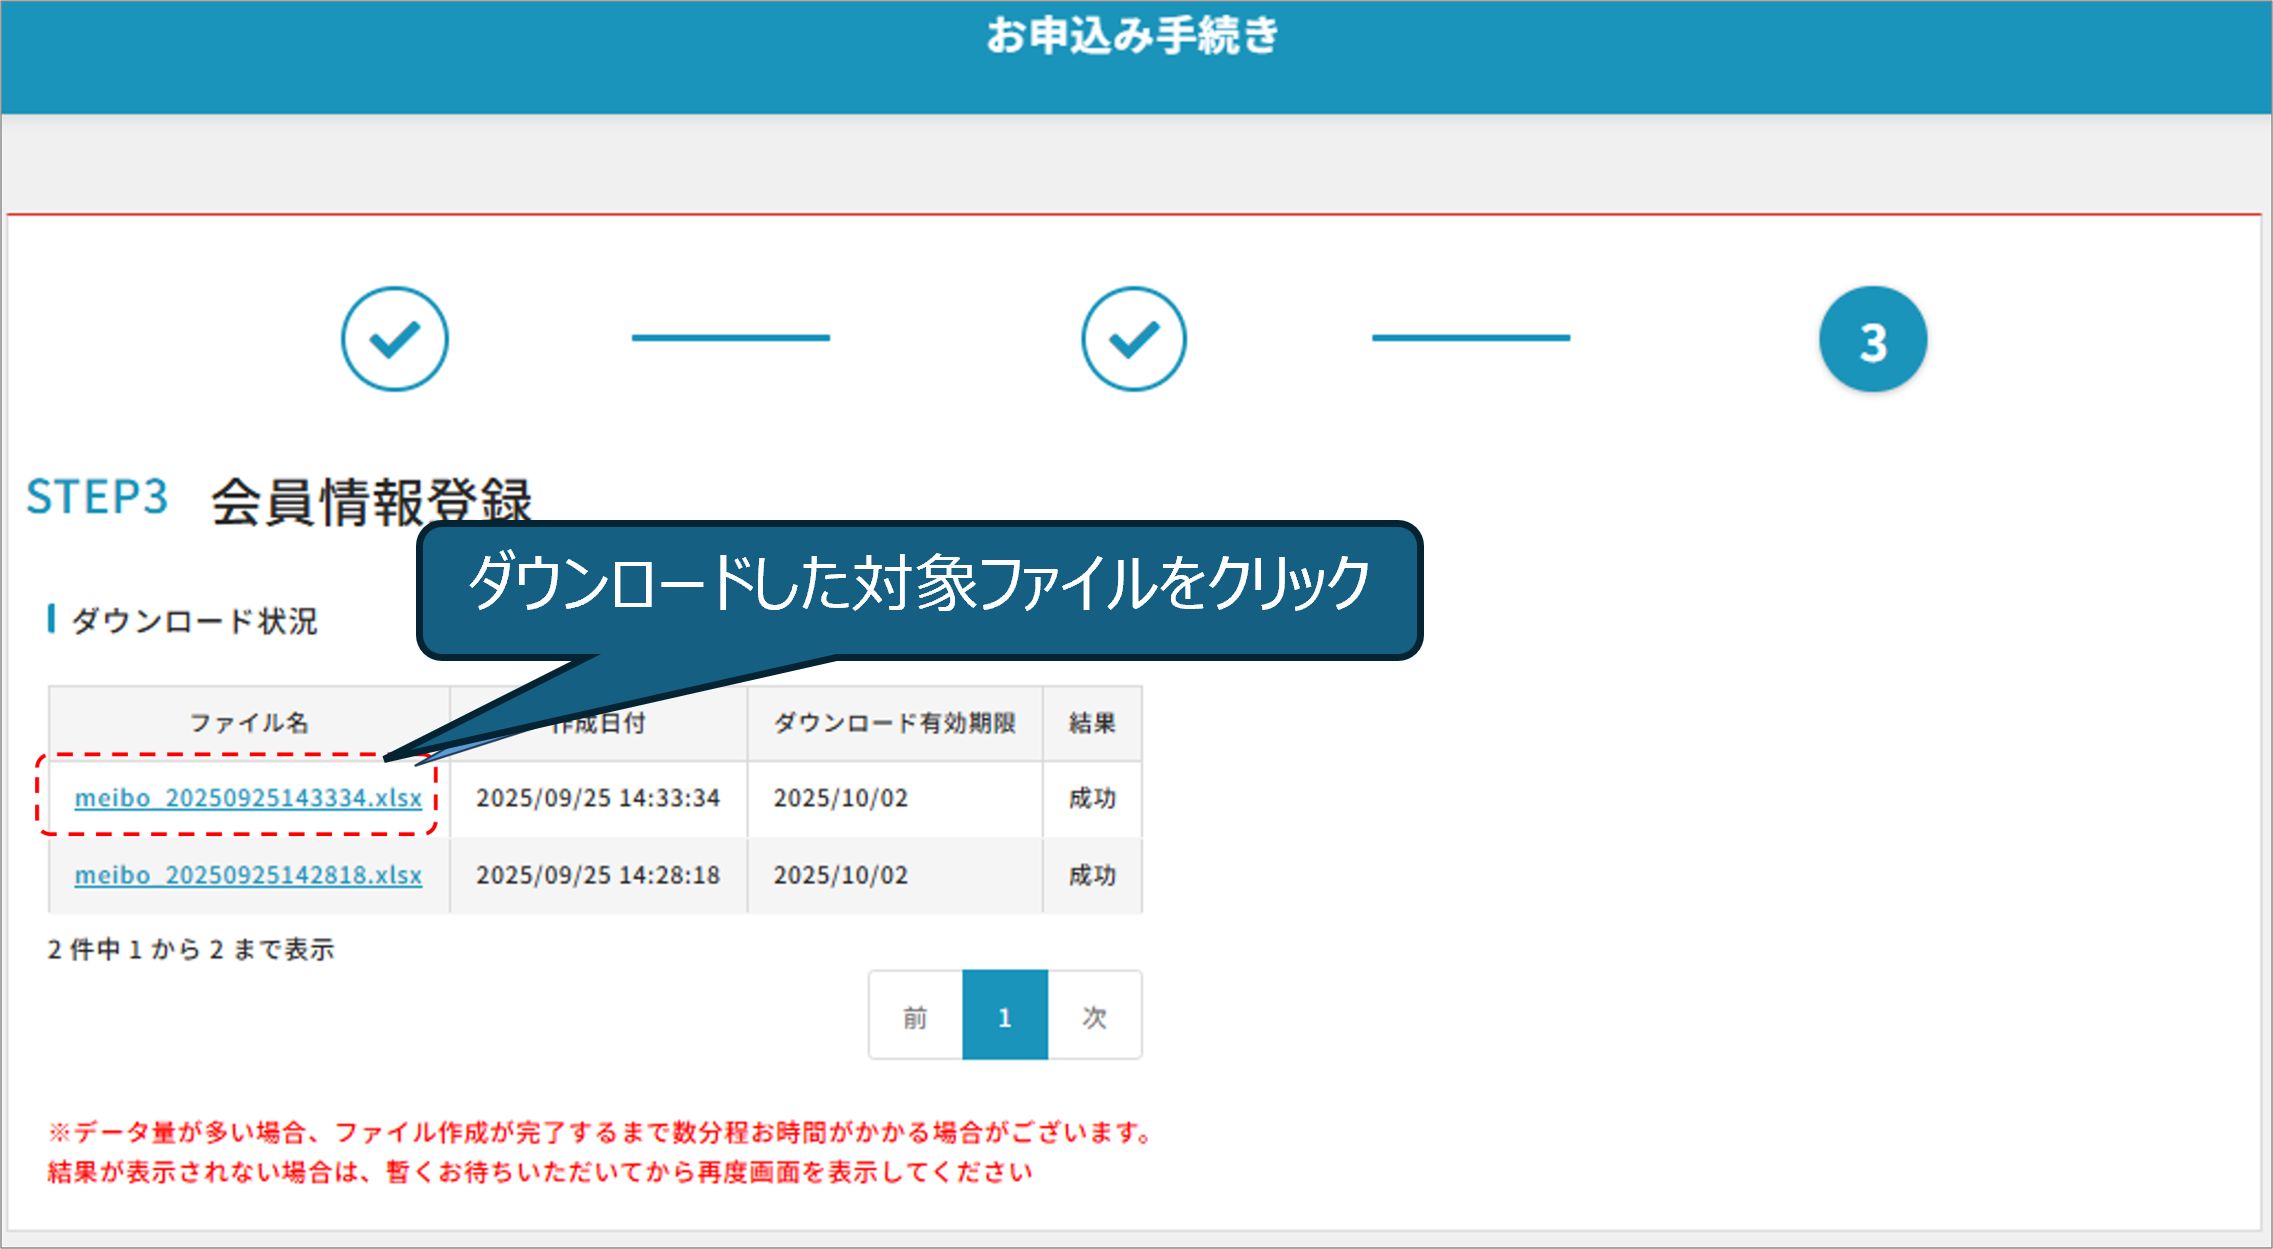Click the first step checkmark circle
This screenshot has width=2273, height=1249.
tap(394, 339)
